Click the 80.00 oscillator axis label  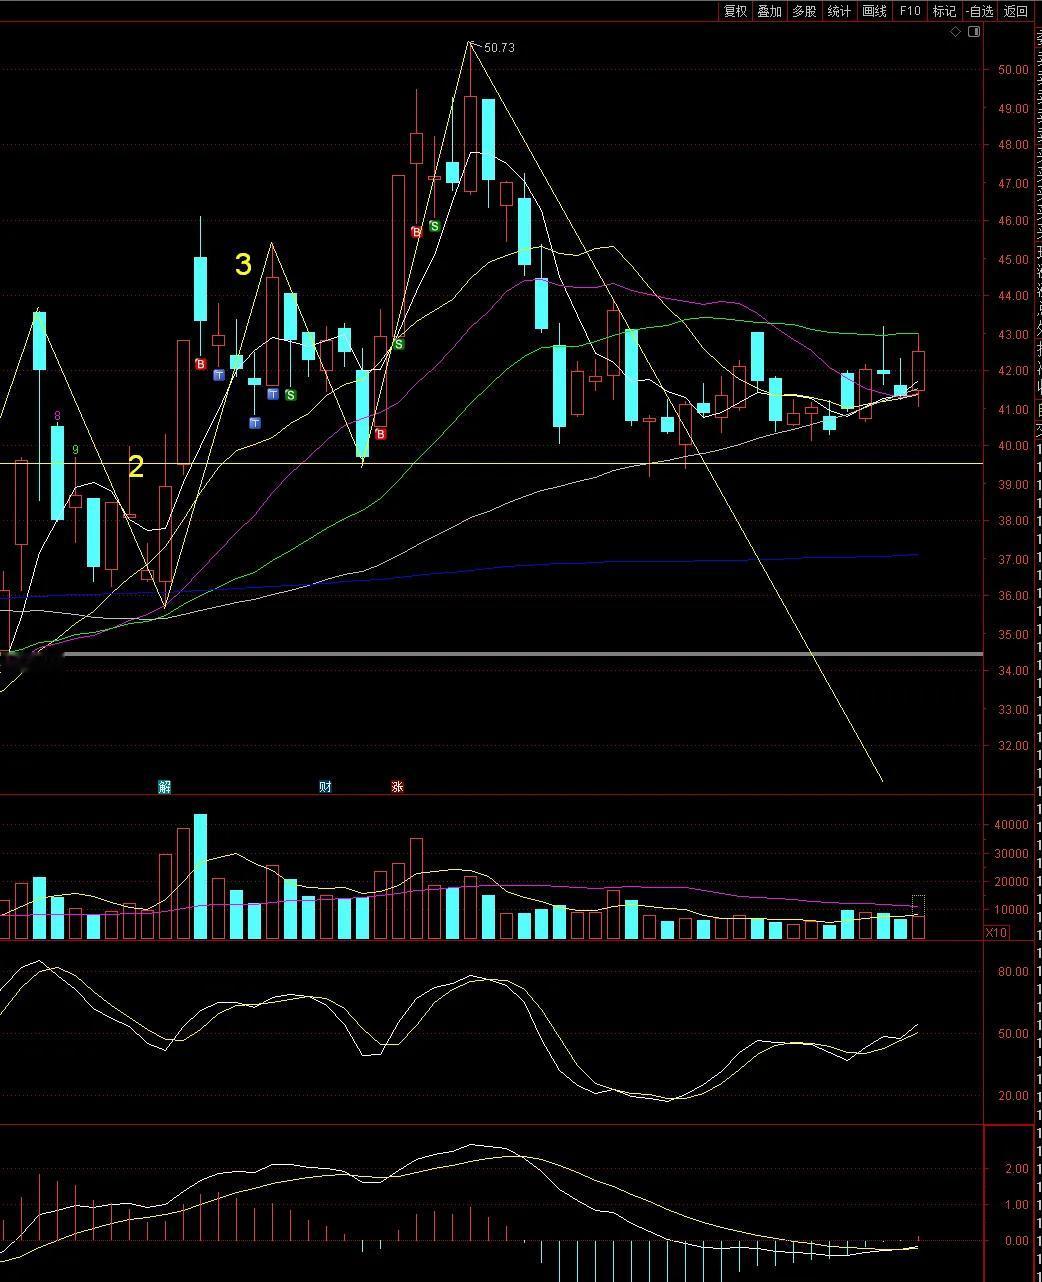click(1013, 972)
